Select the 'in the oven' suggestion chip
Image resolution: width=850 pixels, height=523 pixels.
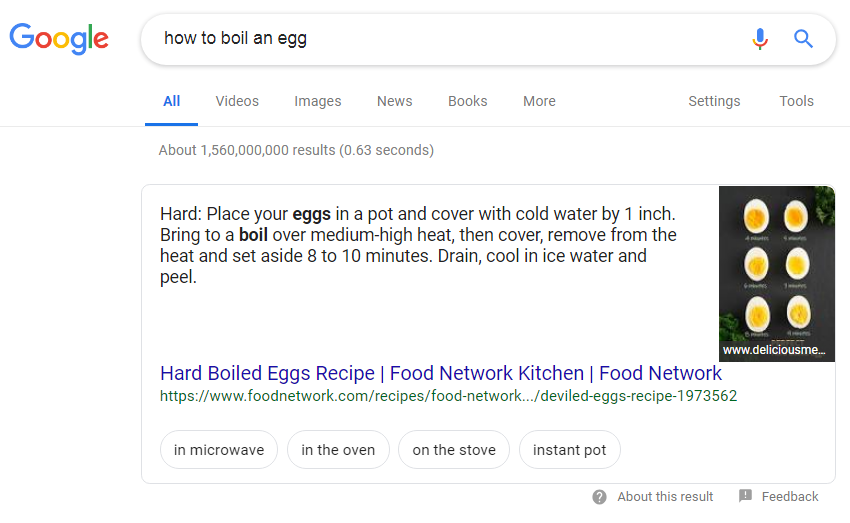tap(338, 450)
